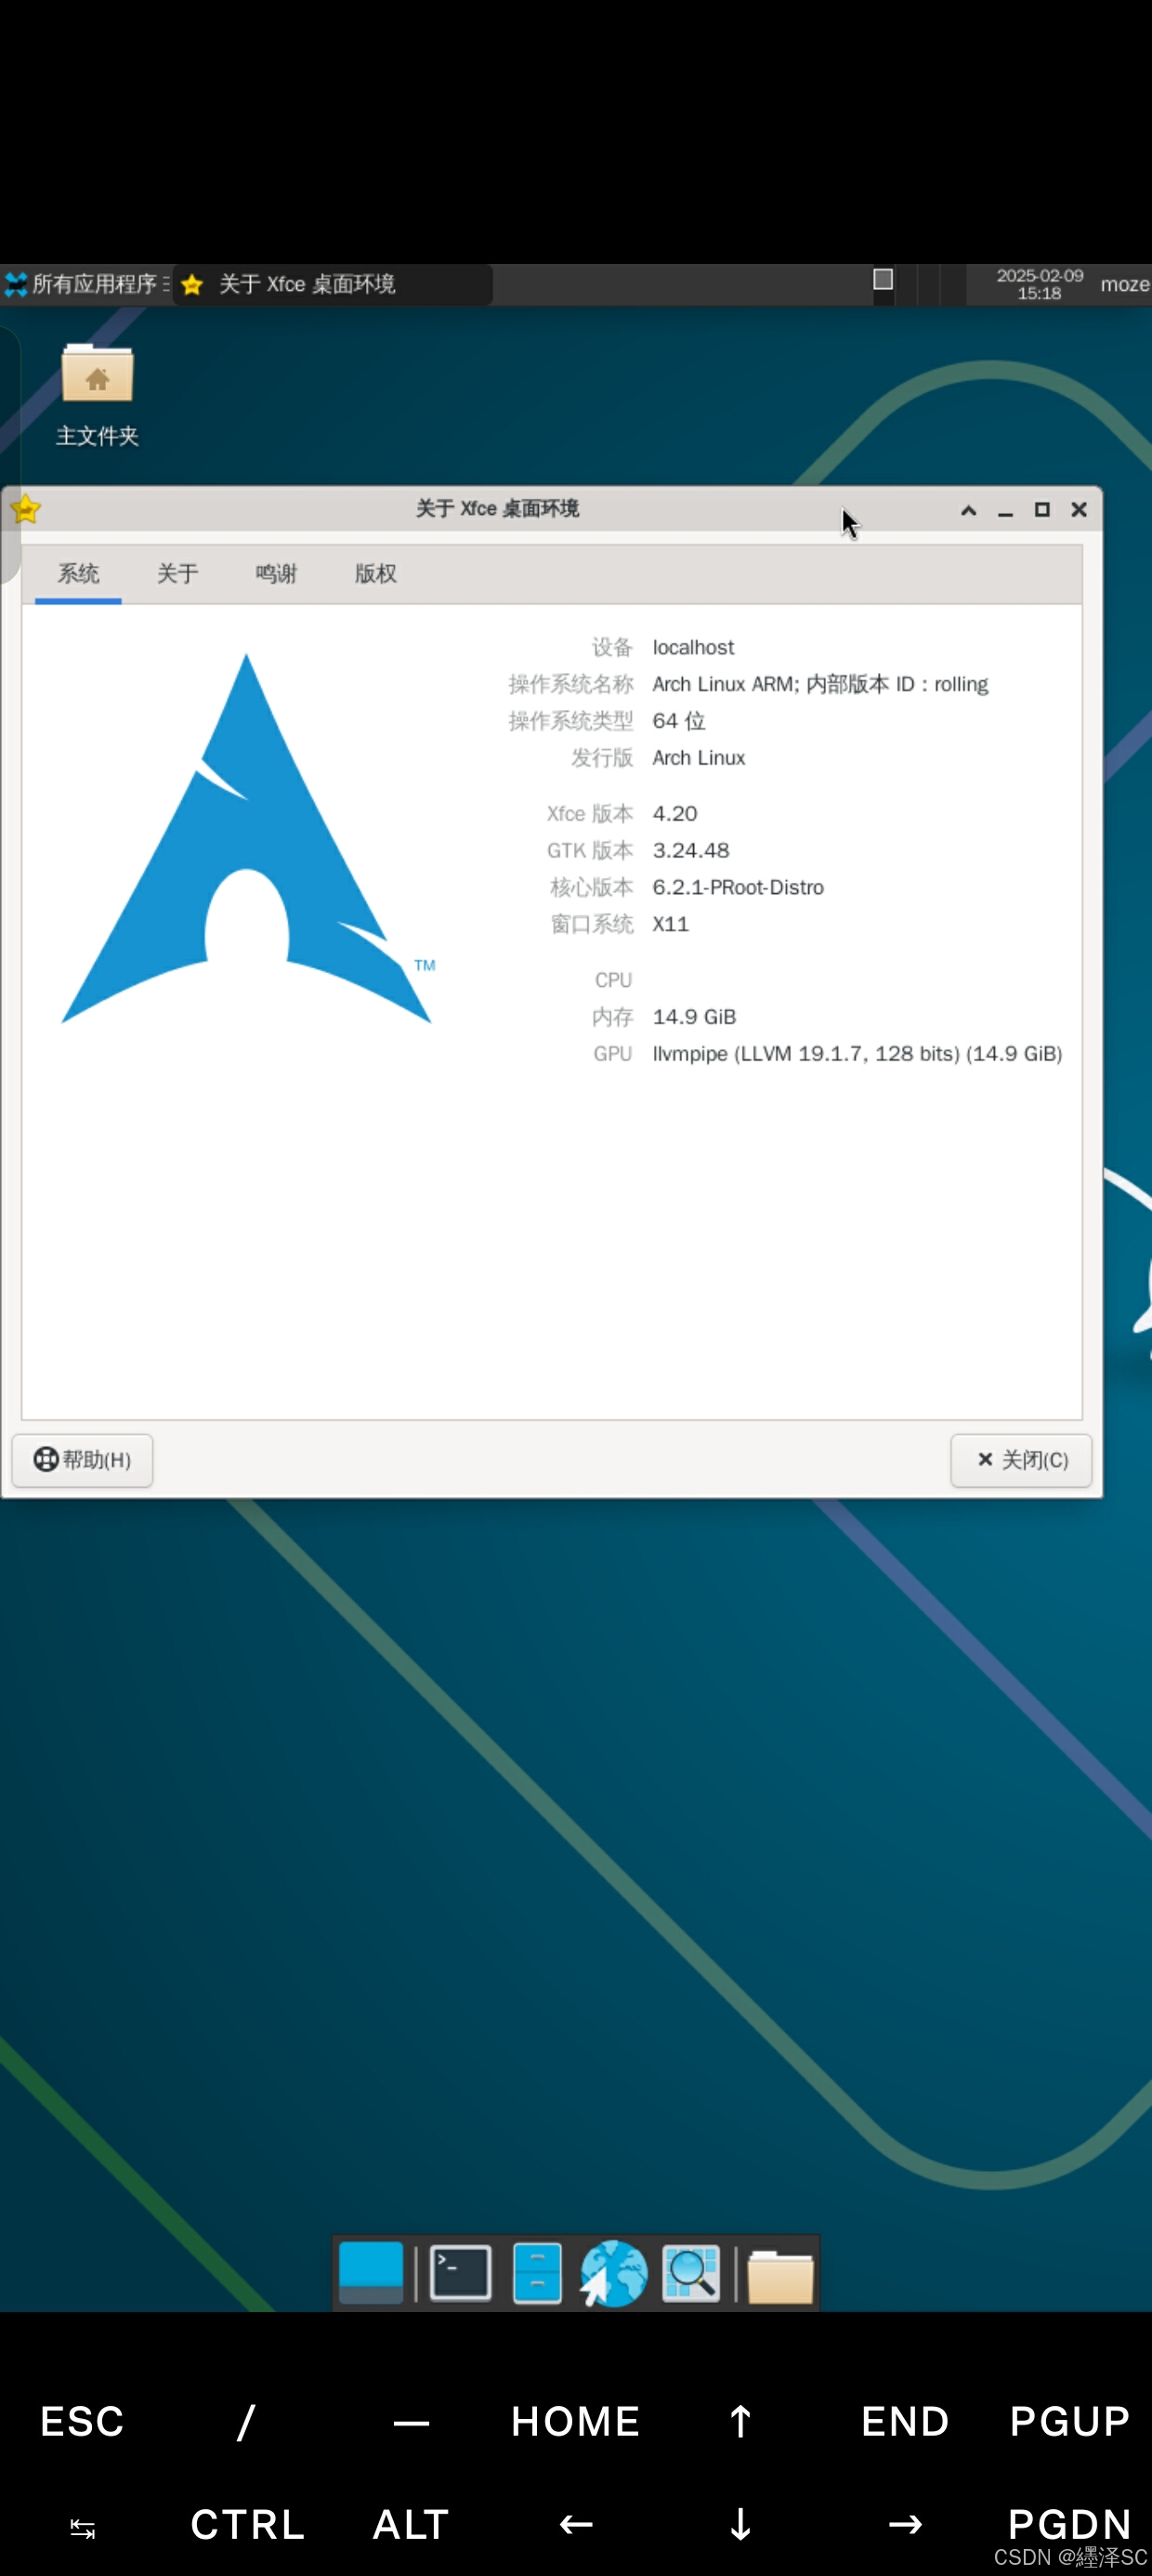Switch to the 鸣谢 tab
The height and width of the screenshot is (2576, 1152).
(x=276, y=574)
